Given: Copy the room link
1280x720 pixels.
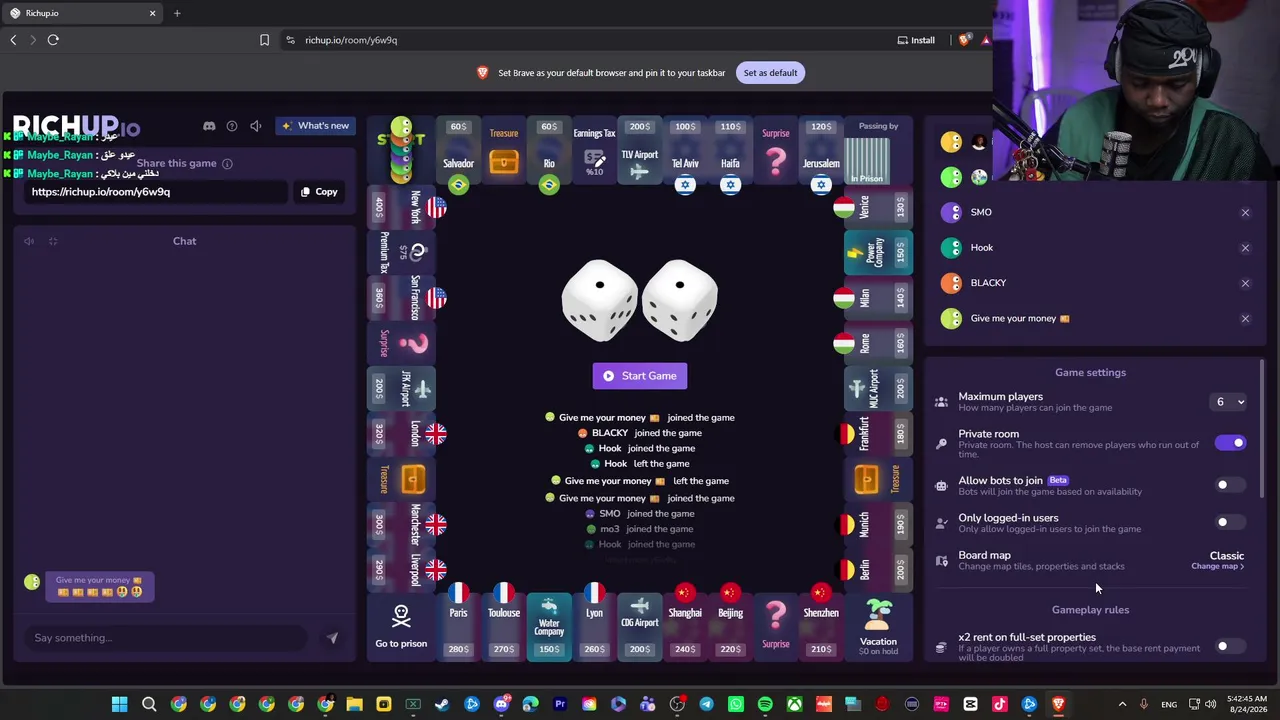Looking at the screenshot, I should pos(319,192).
